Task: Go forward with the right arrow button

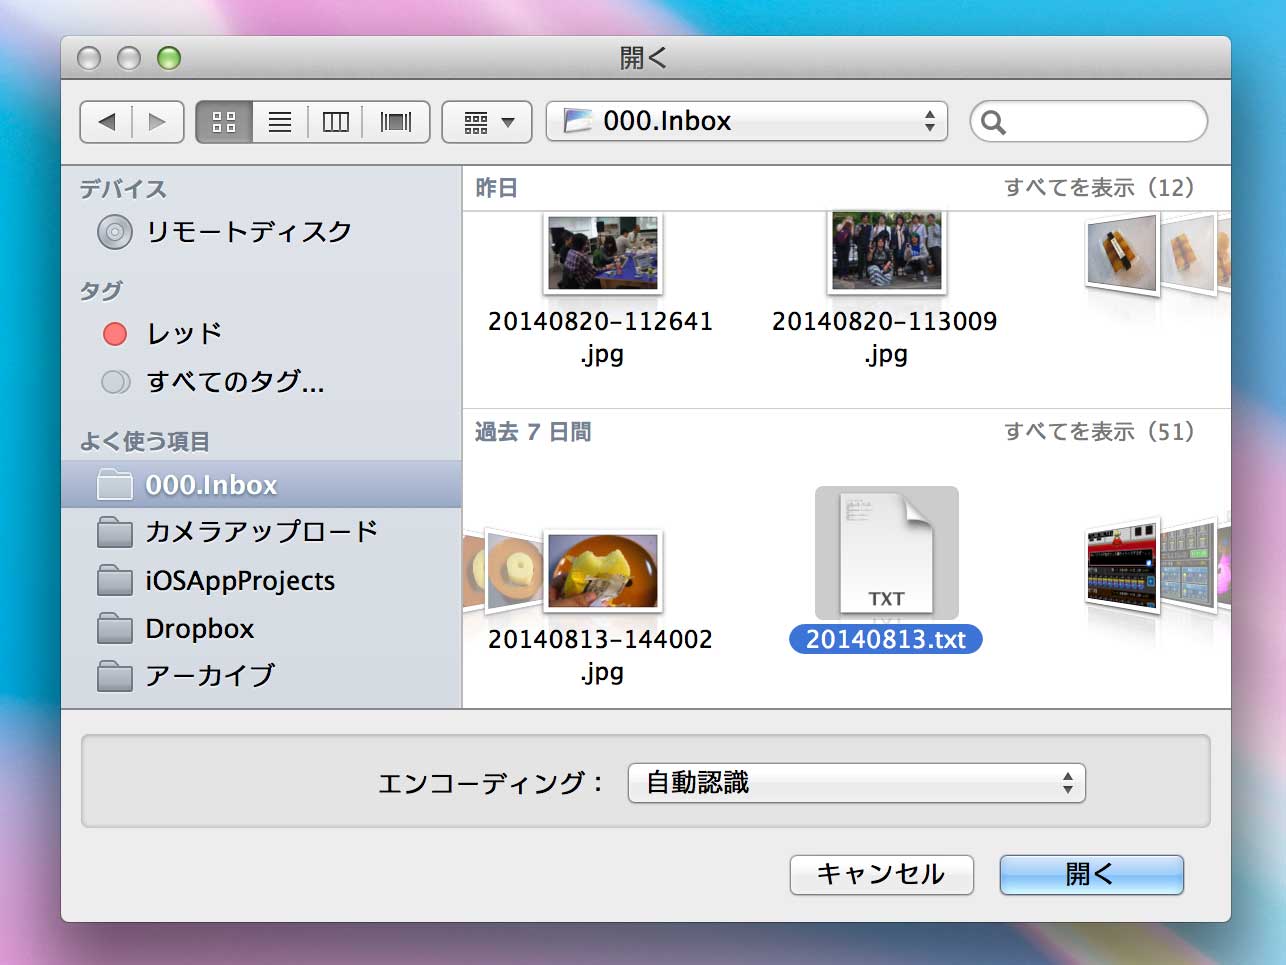Action: point(158,122)
